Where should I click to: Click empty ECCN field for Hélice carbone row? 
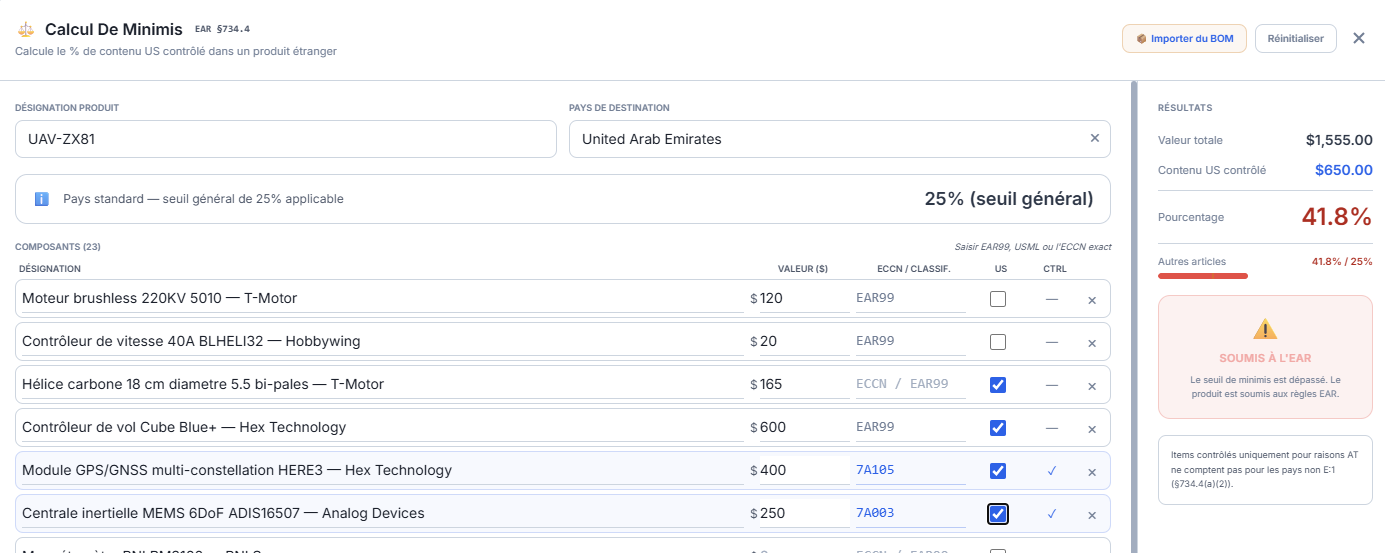(x=910, y=384)
